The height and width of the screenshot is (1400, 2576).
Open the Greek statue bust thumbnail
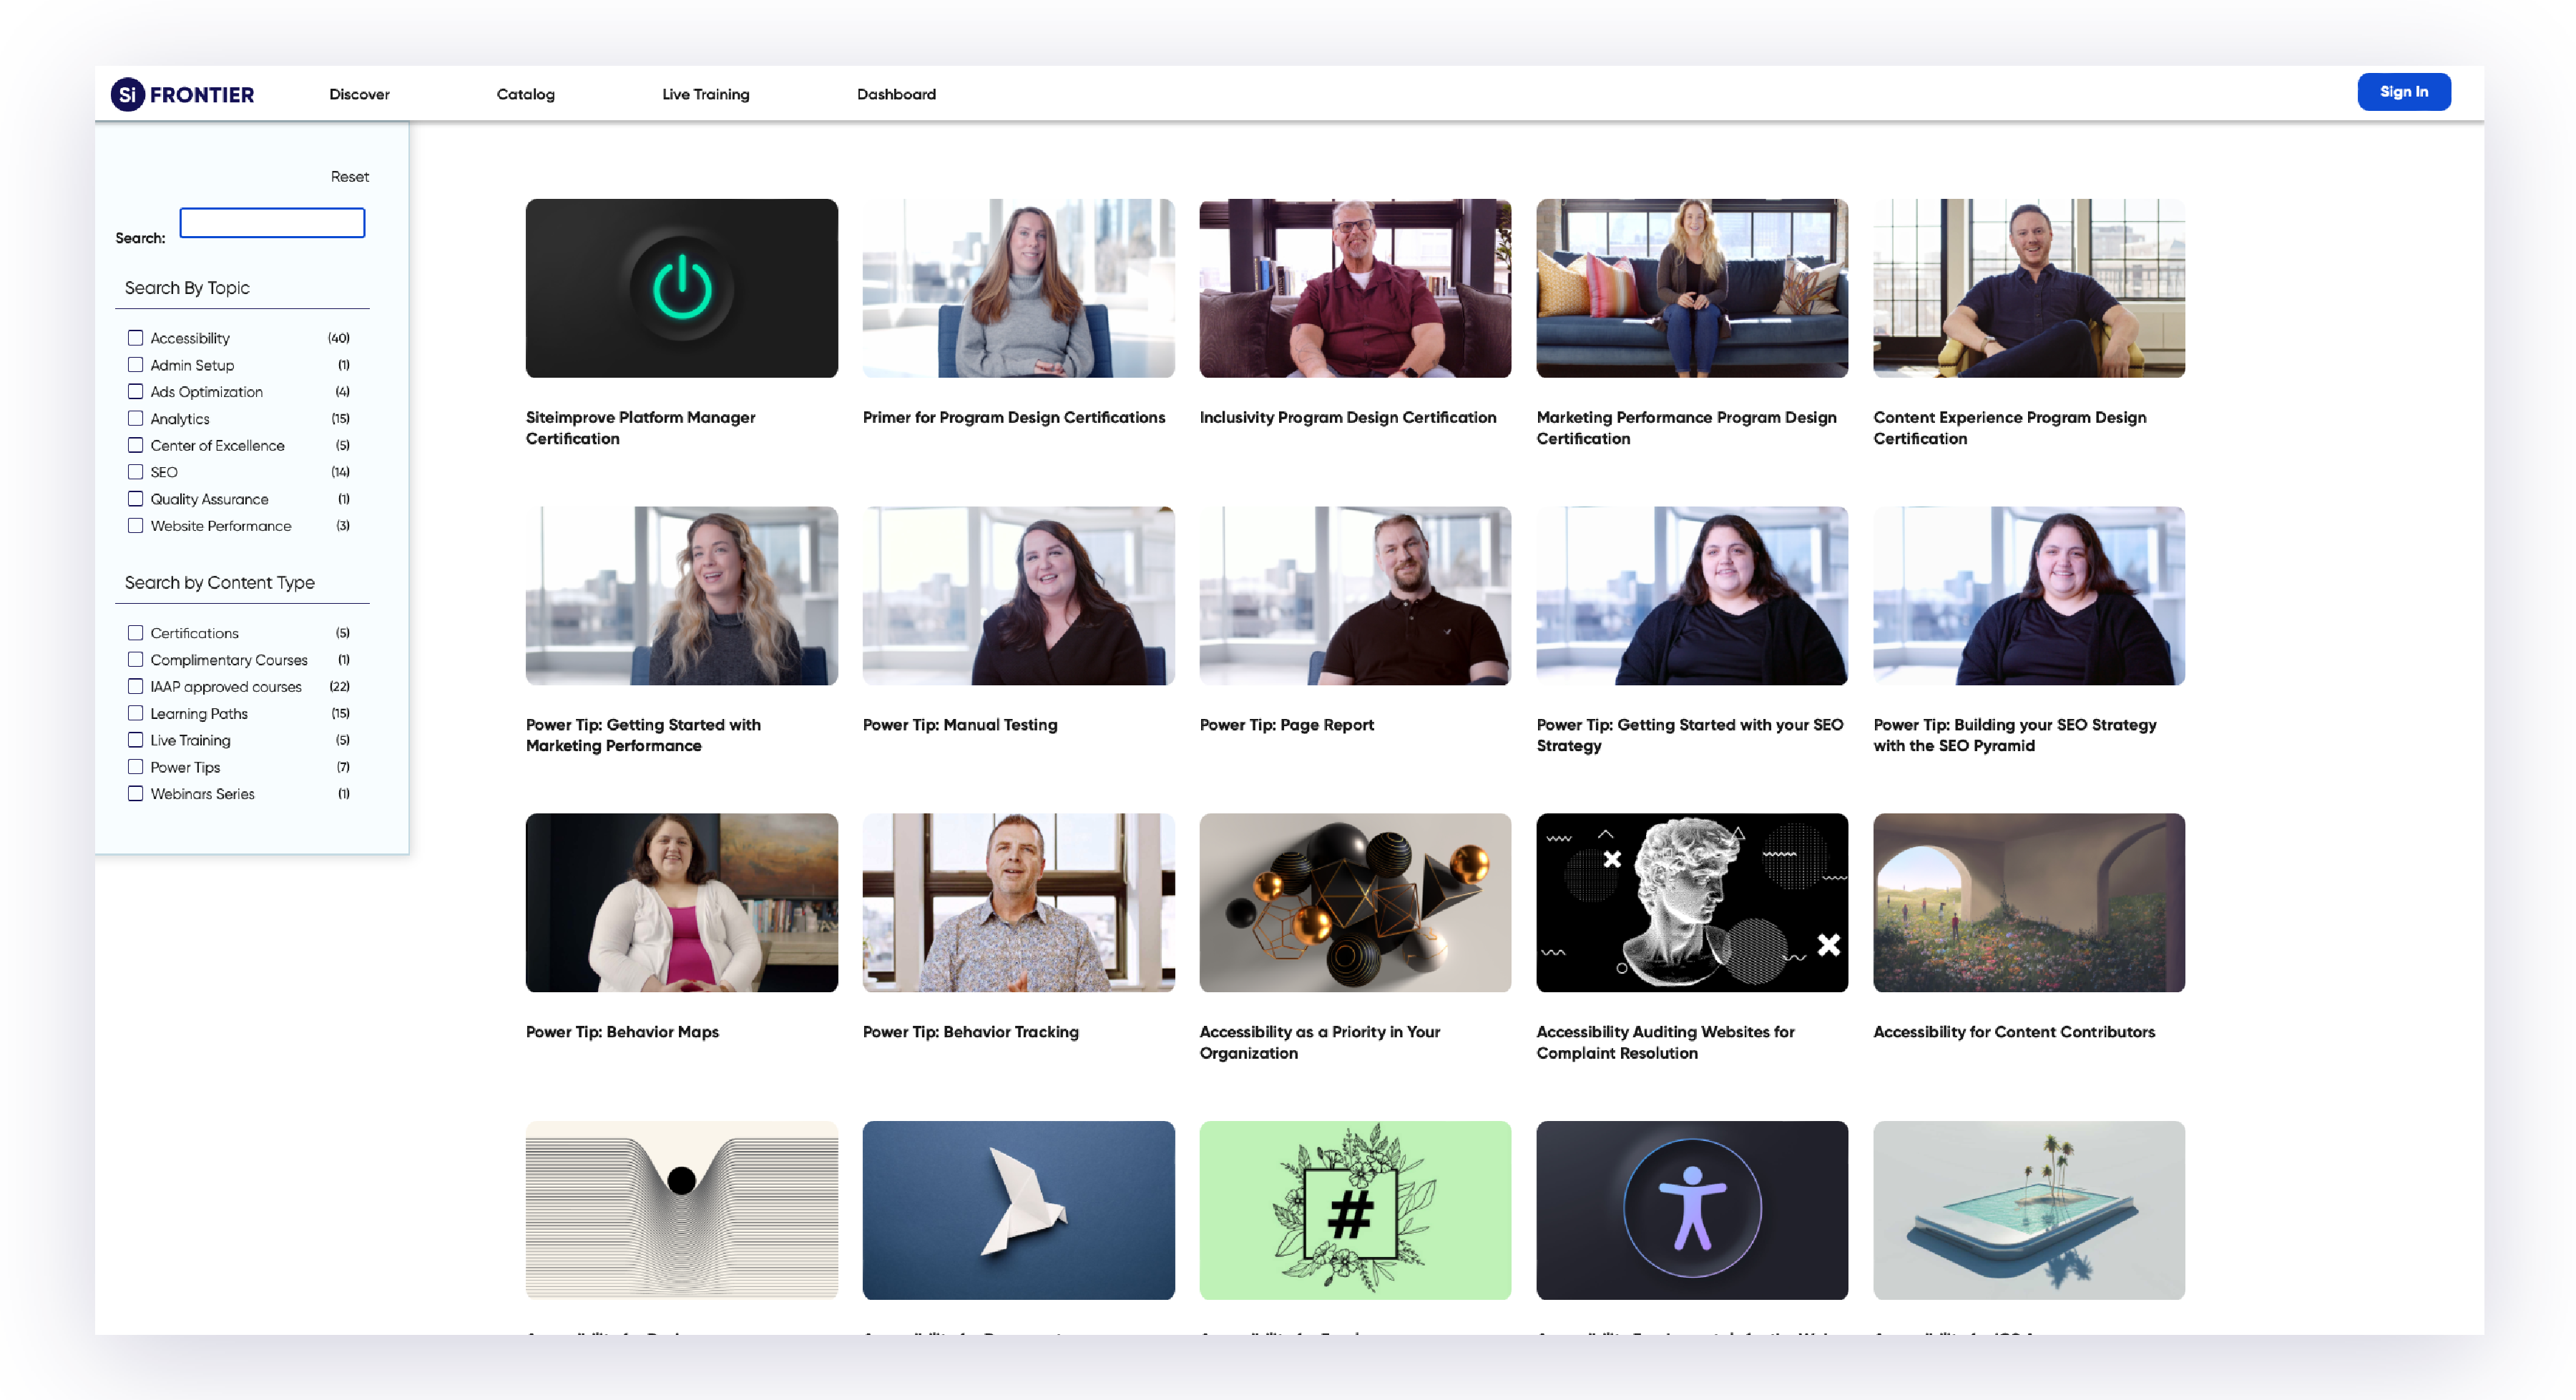tap(1691, 902)
